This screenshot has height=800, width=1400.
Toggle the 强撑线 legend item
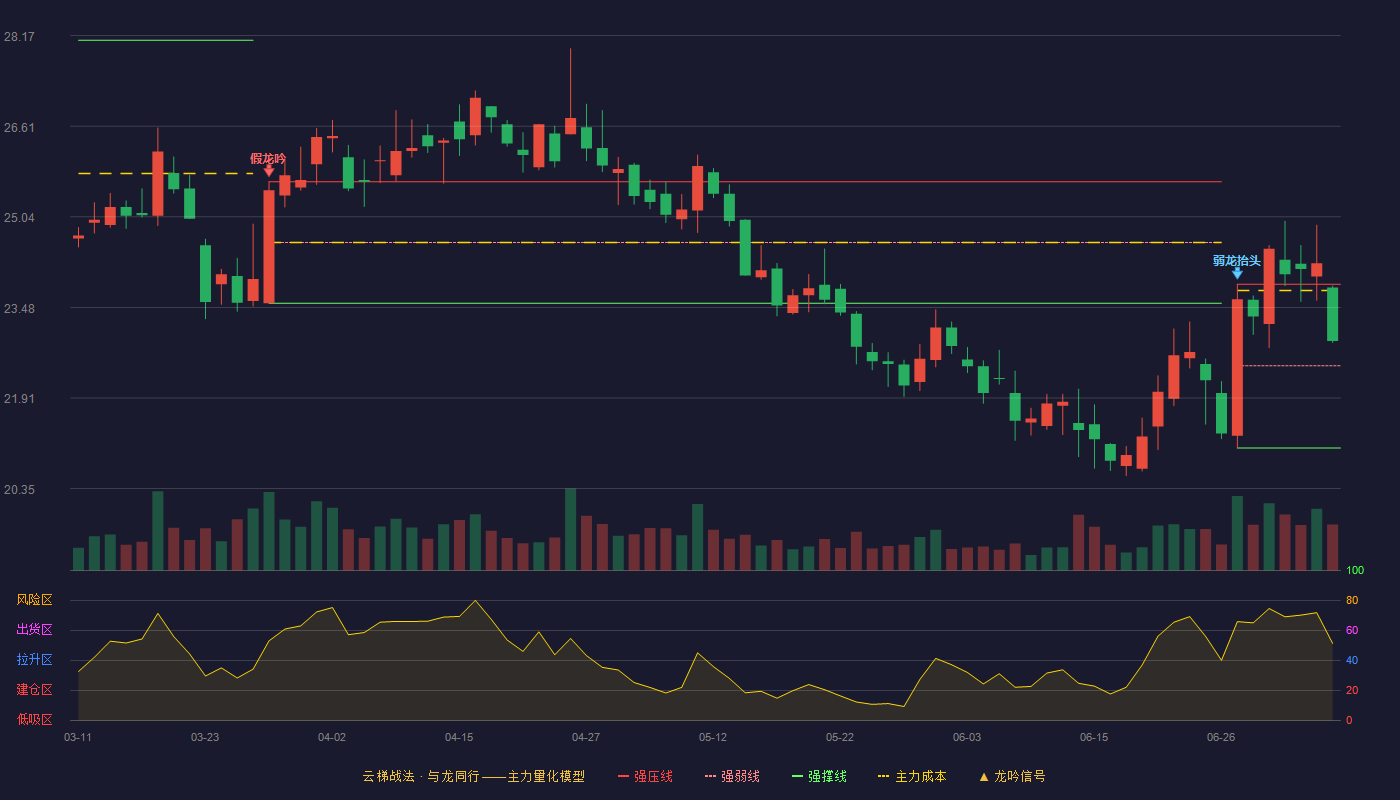coord(819,776)
